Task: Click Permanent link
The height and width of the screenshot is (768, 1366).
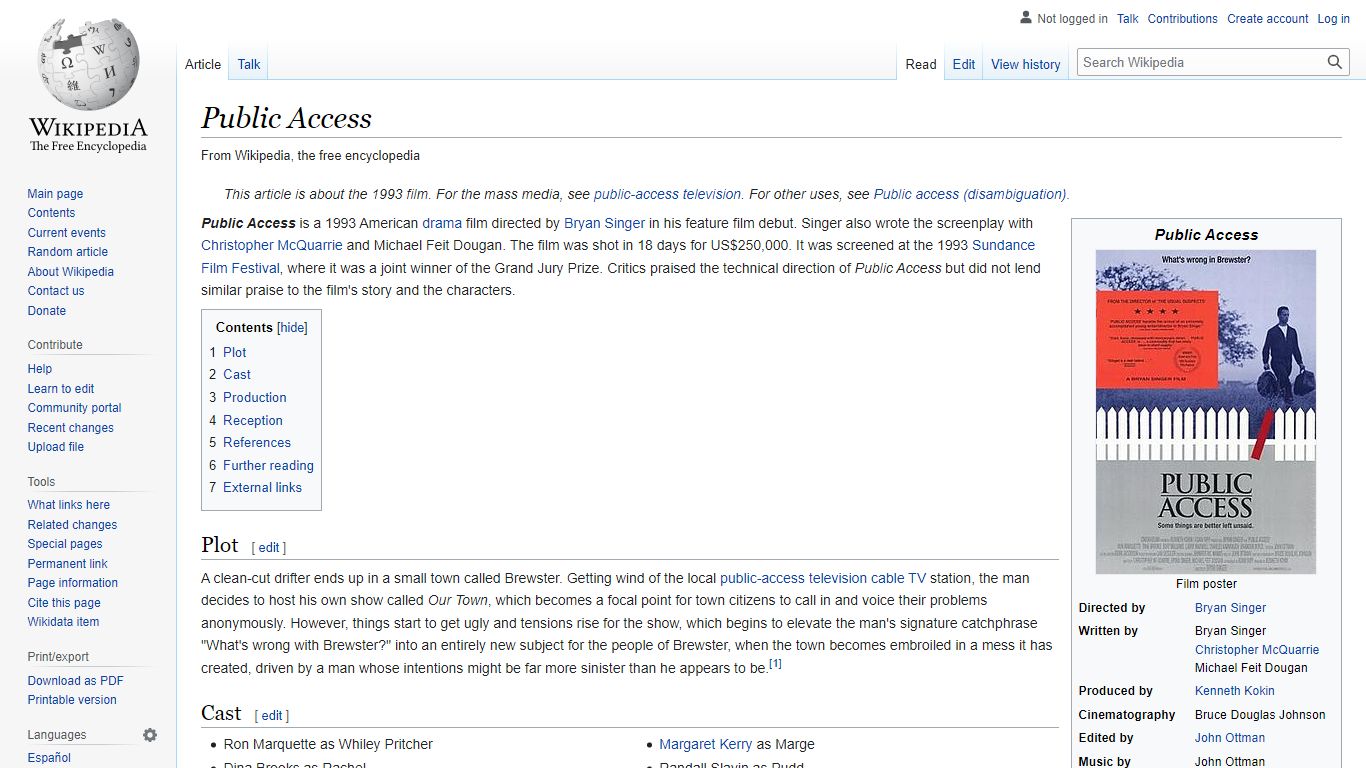Action: point(67,564)
